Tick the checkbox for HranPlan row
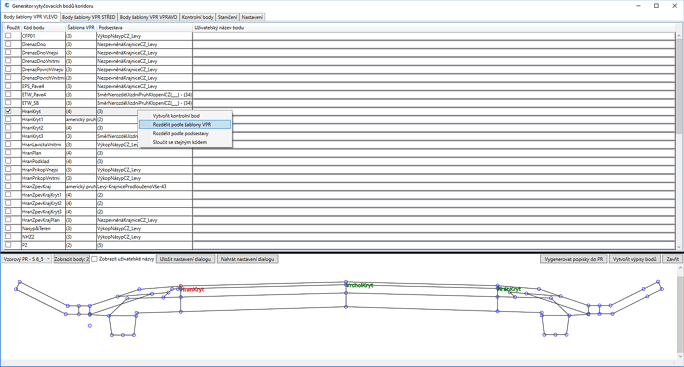Viewport: 684px width, 367px height. pos(8,153)
